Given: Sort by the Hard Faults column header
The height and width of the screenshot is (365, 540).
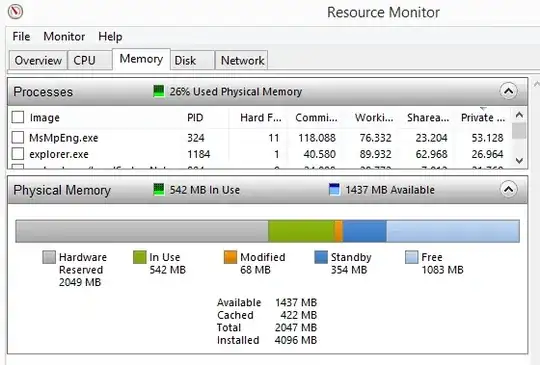Looking at the screenshot, I should click(x=261, y=117).
